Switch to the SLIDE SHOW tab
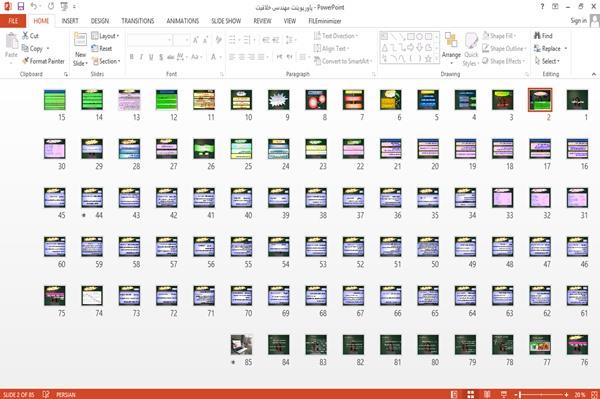This screenshot has width=600, height=399. [x=226, y=21]
